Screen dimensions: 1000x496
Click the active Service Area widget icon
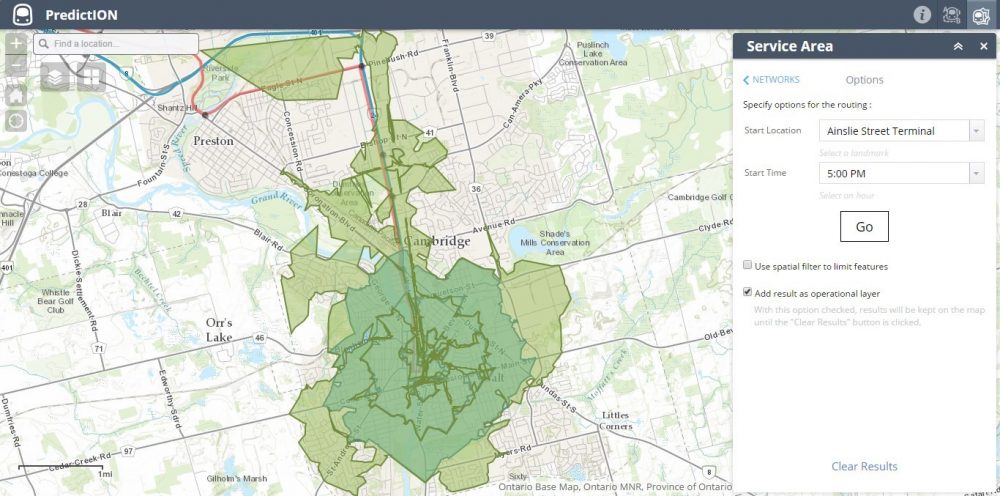coord(982,15)
